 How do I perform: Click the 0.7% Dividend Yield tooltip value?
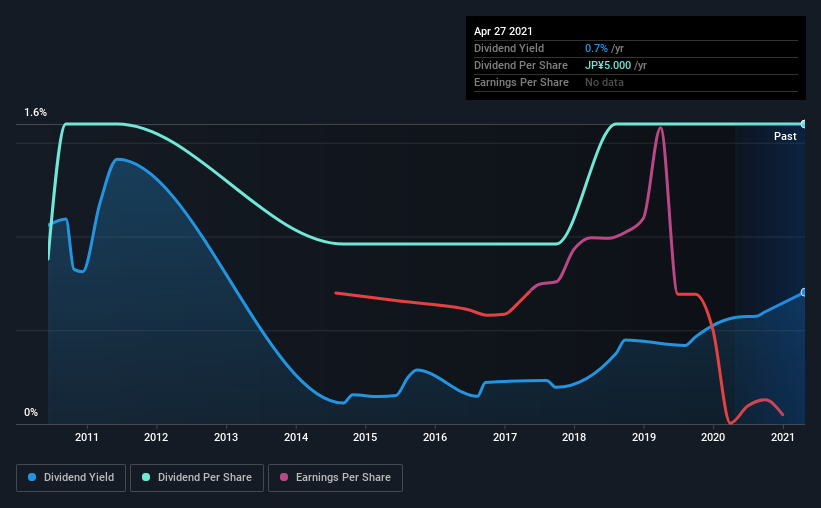(596, 48)
